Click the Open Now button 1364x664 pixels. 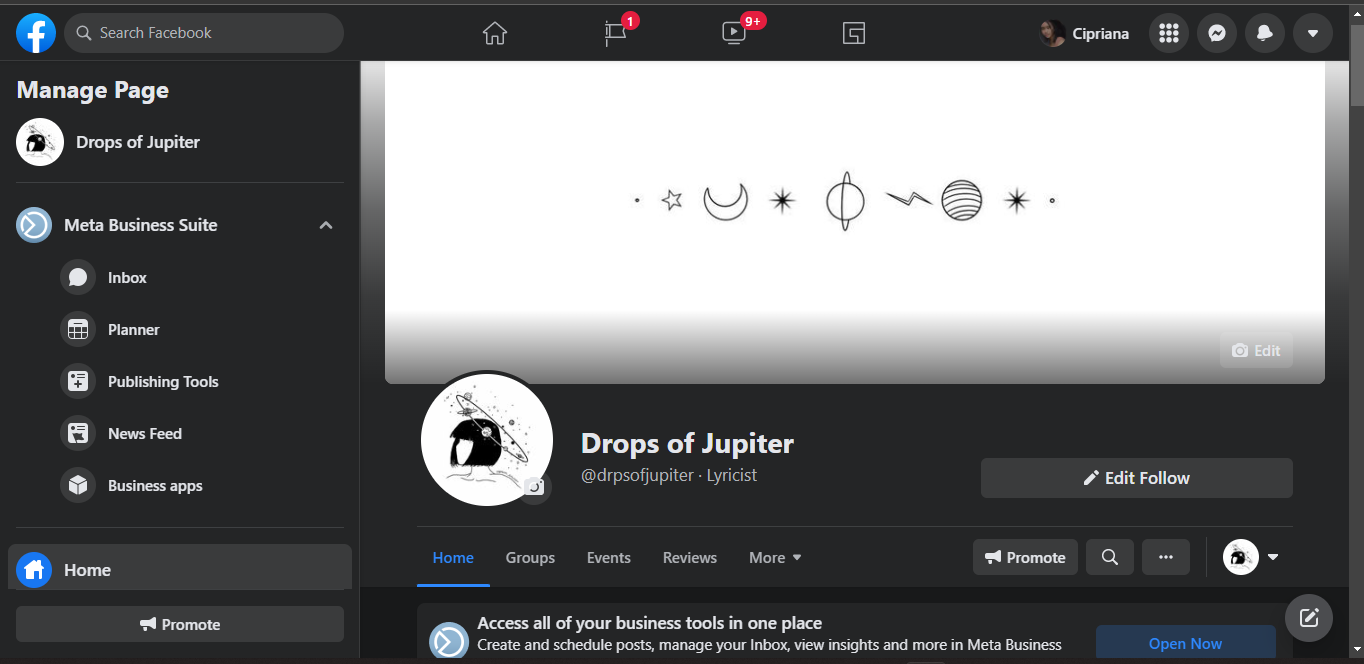(1186, 643)
